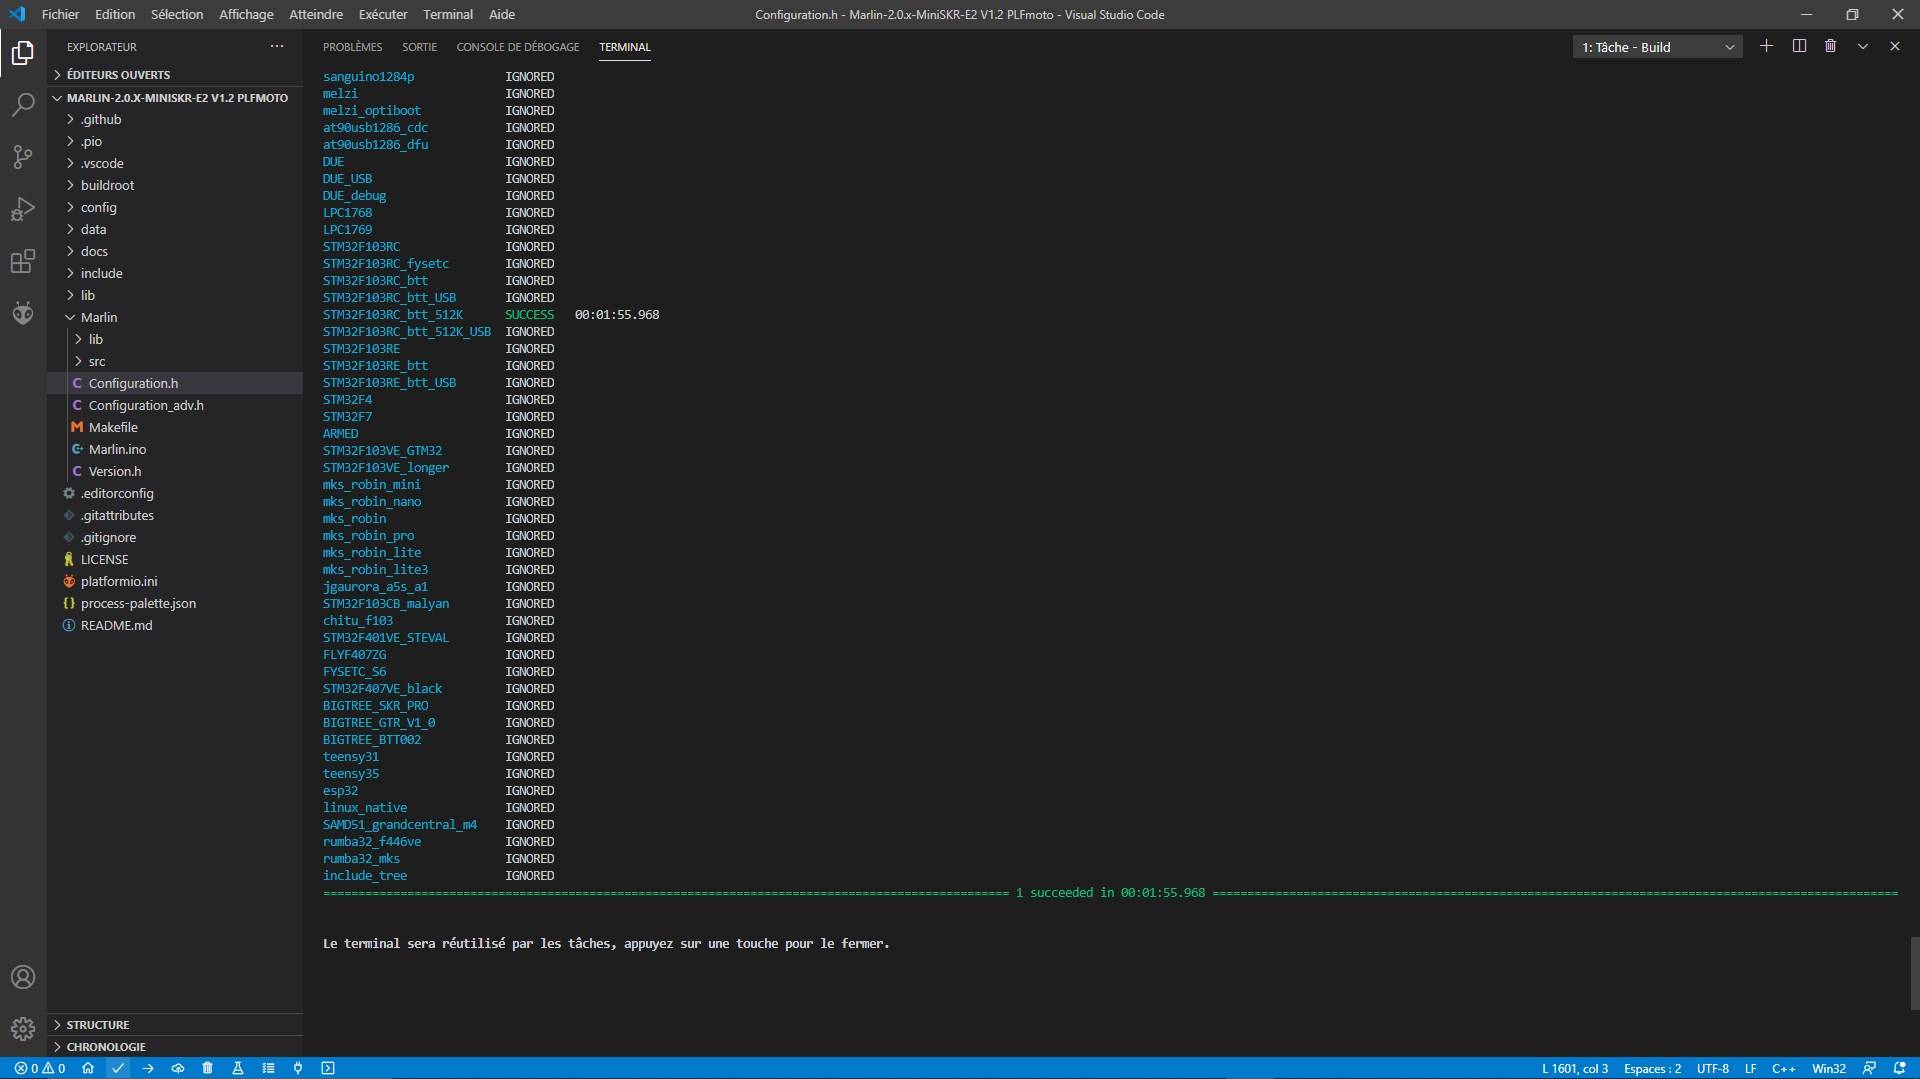Select the TERMINAL tab

[x=625, y=47]
